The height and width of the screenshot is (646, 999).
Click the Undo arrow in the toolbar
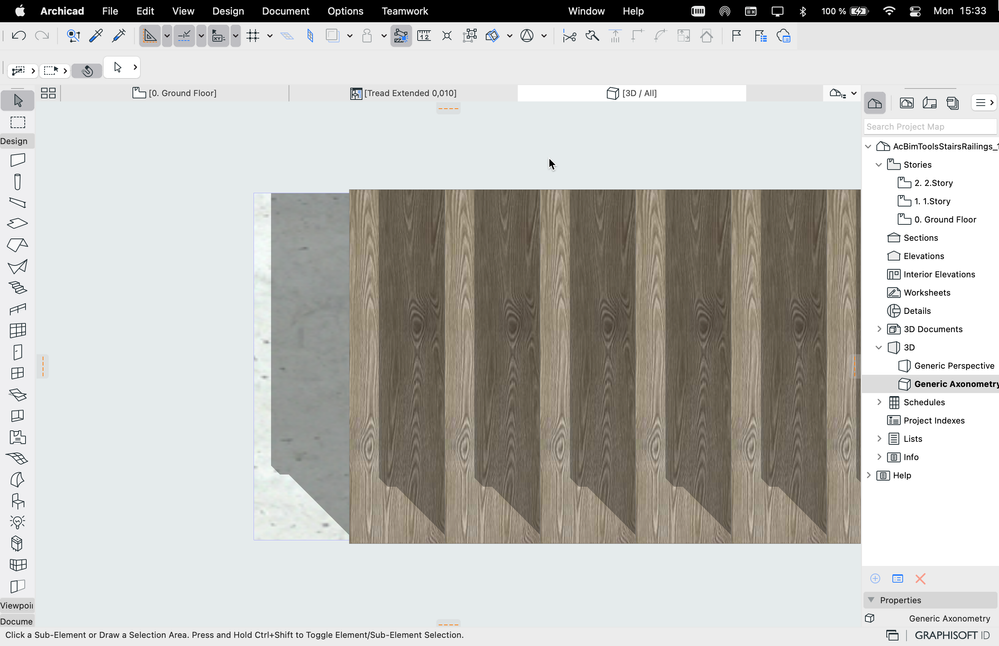pyautogui.click(x=19, y=36)
